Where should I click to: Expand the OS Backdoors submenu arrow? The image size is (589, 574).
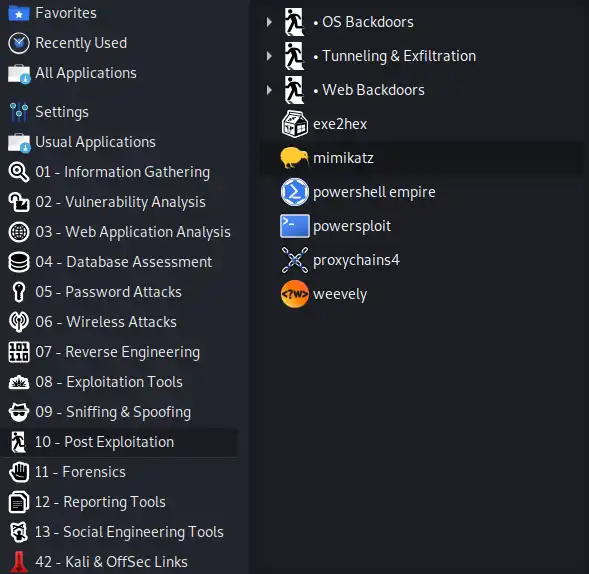point(269,22)
